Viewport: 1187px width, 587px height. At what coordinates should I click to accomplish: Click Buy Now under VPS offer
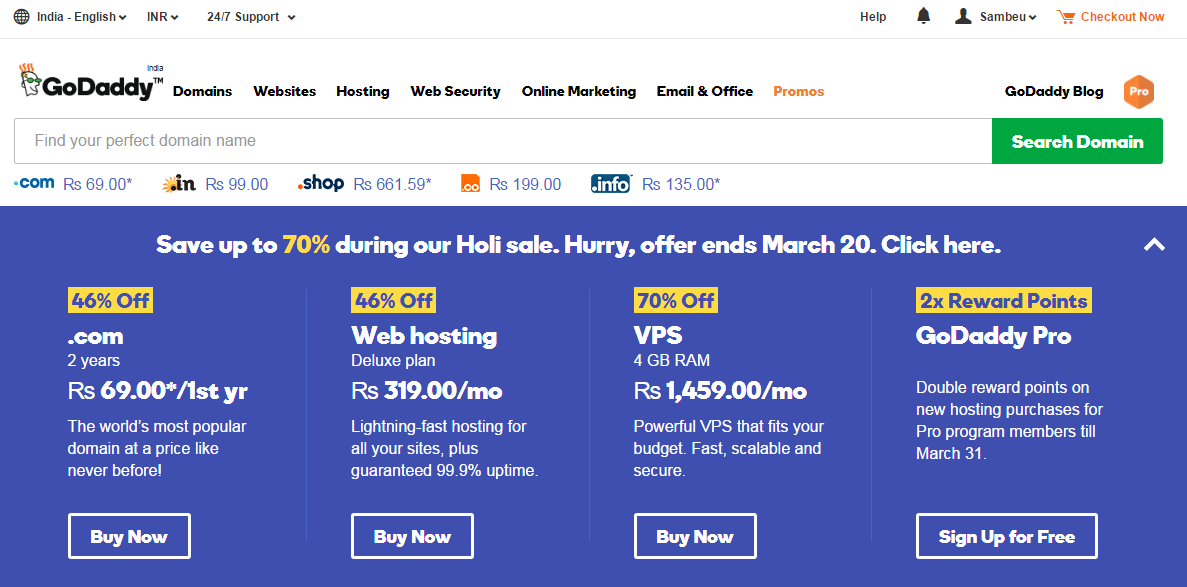[695, 536]
